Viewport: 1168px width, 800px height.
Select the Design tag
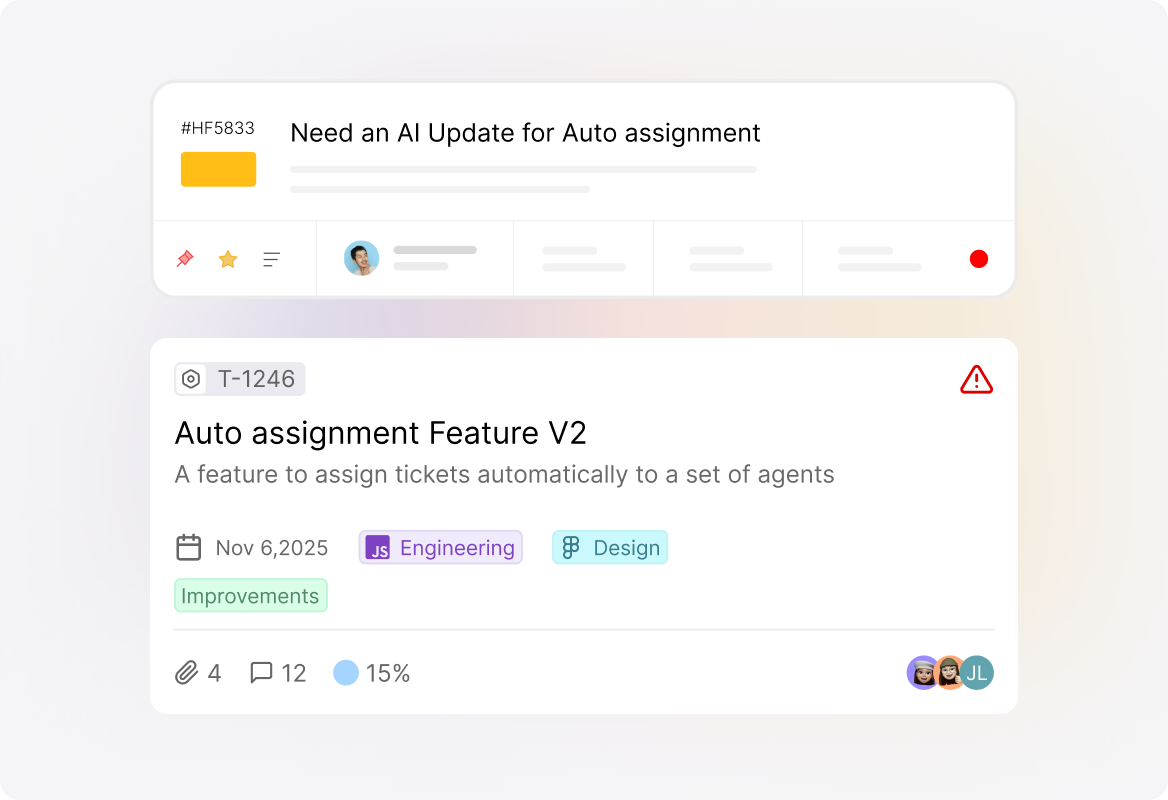click(x=609, y=547)
